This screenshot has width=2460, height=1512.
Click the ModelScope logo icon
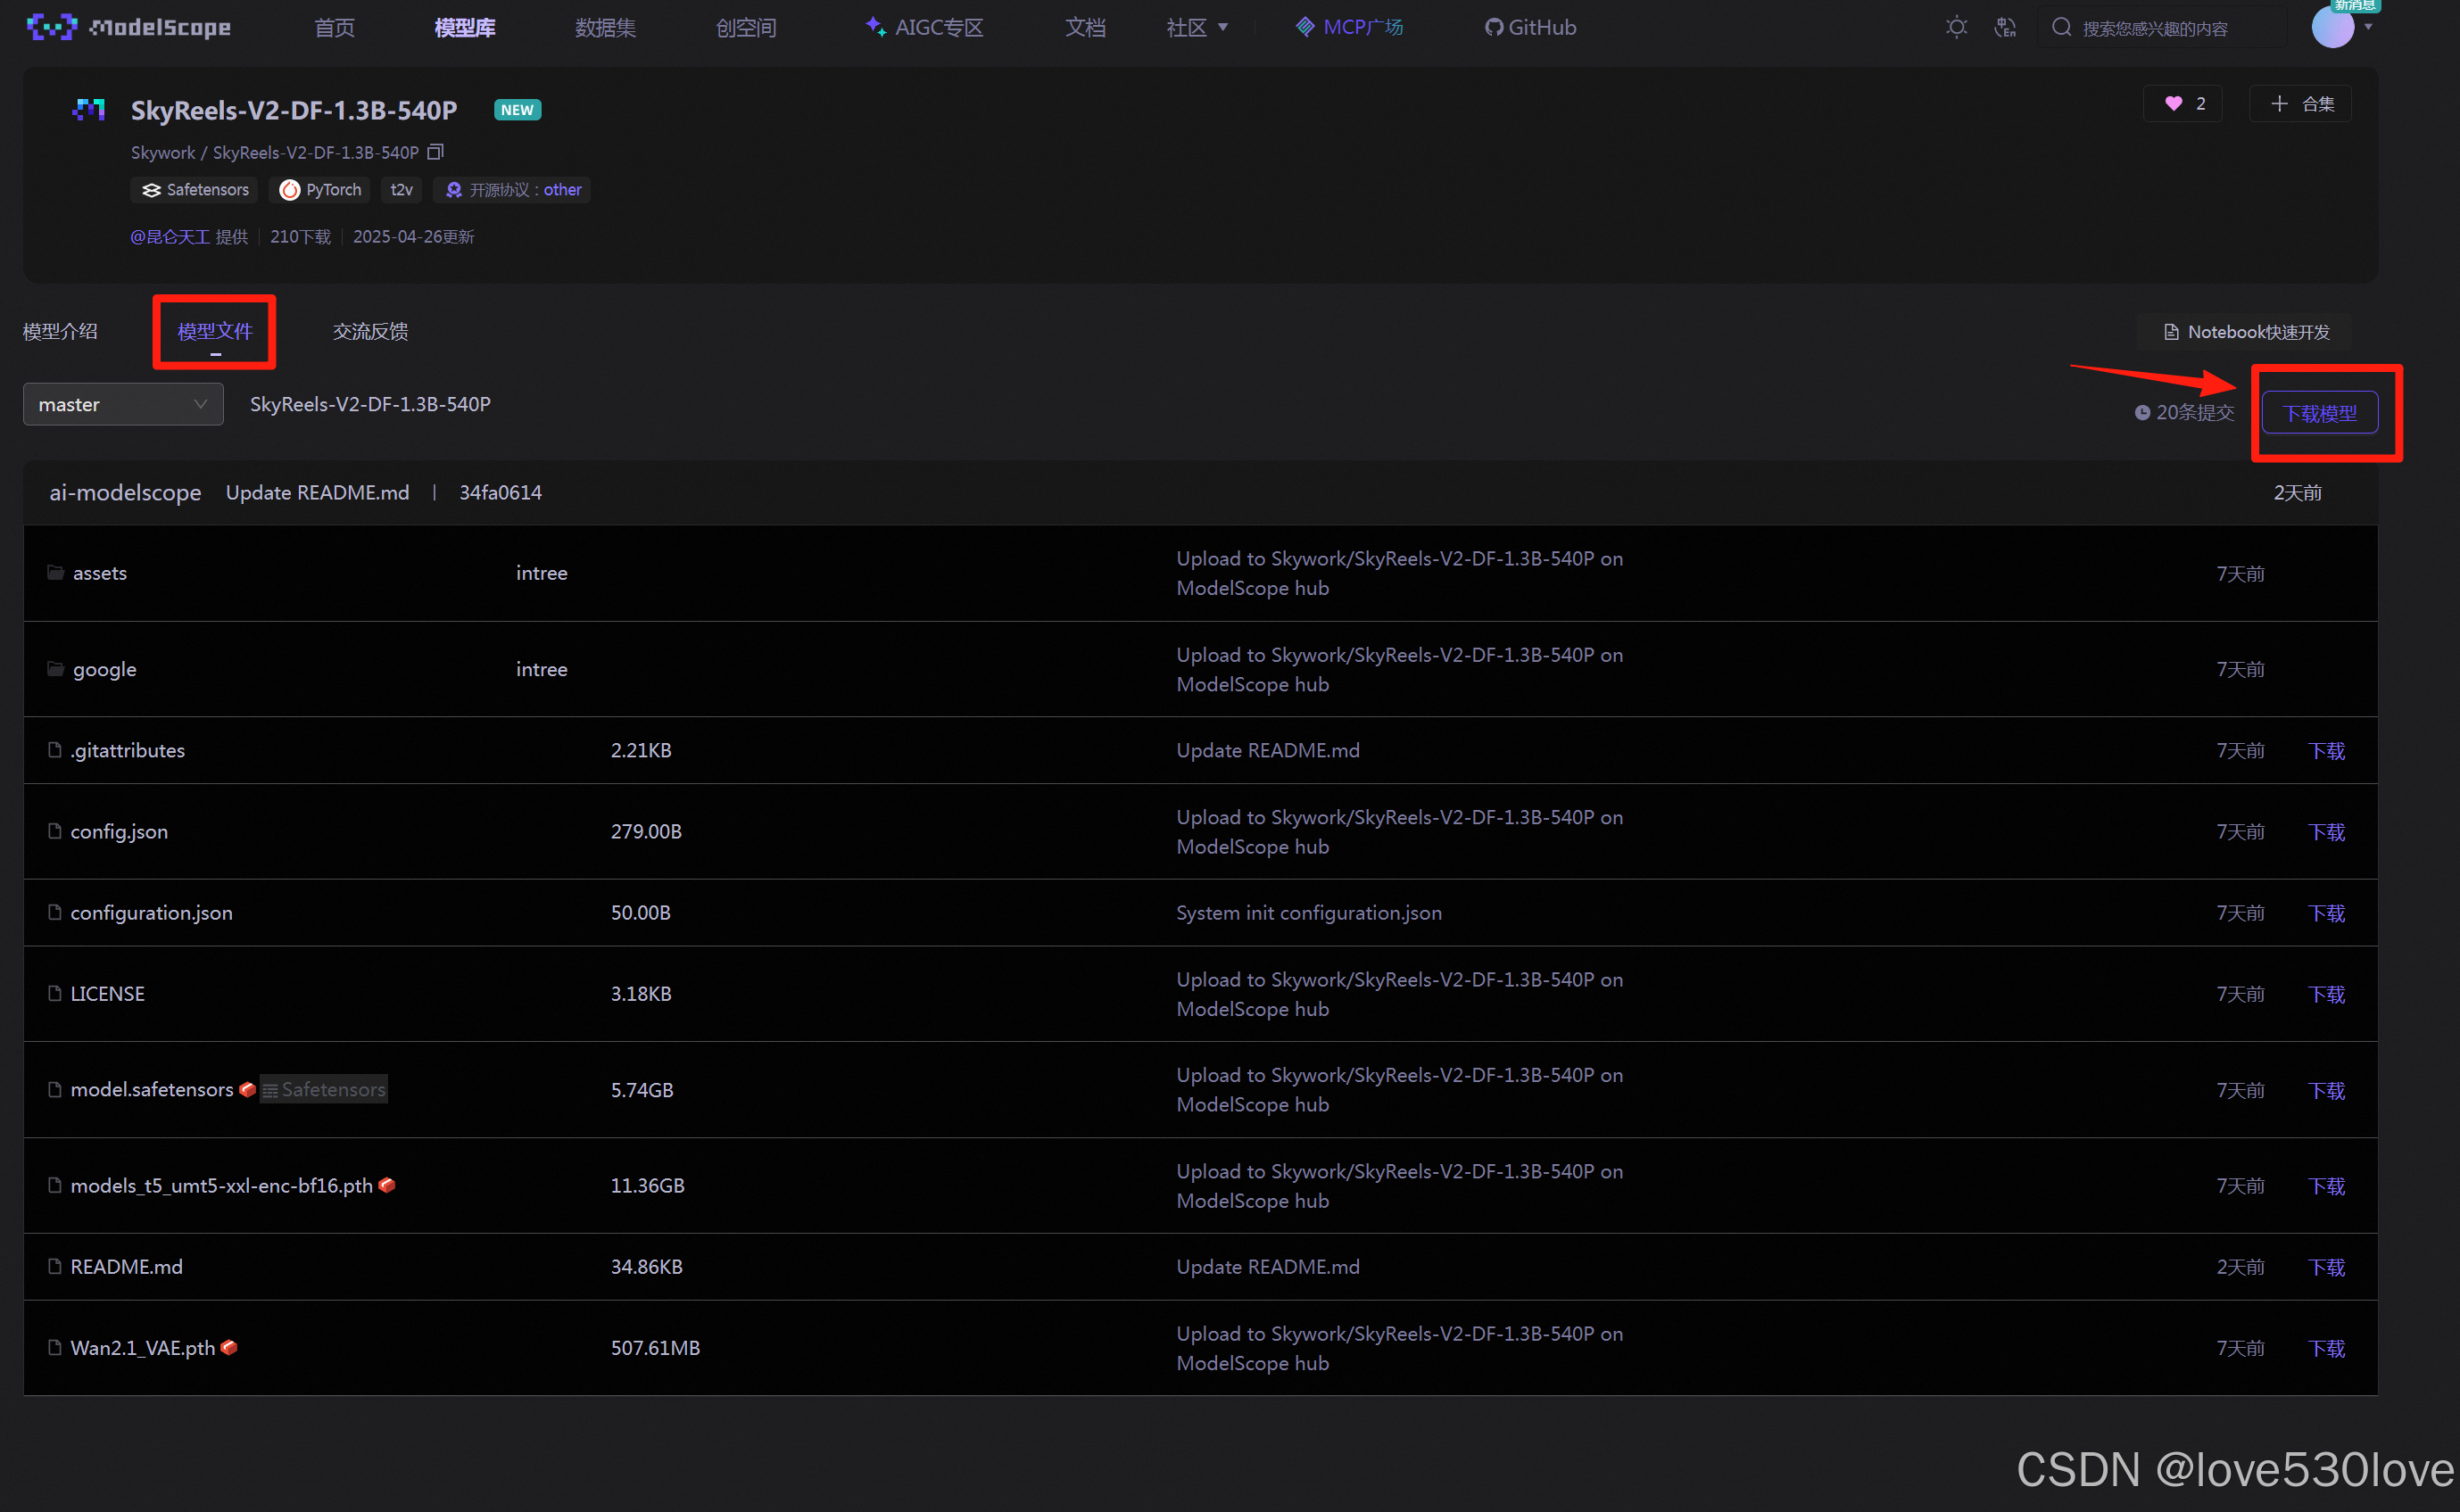pyautogui.click(x=52, y=27)
